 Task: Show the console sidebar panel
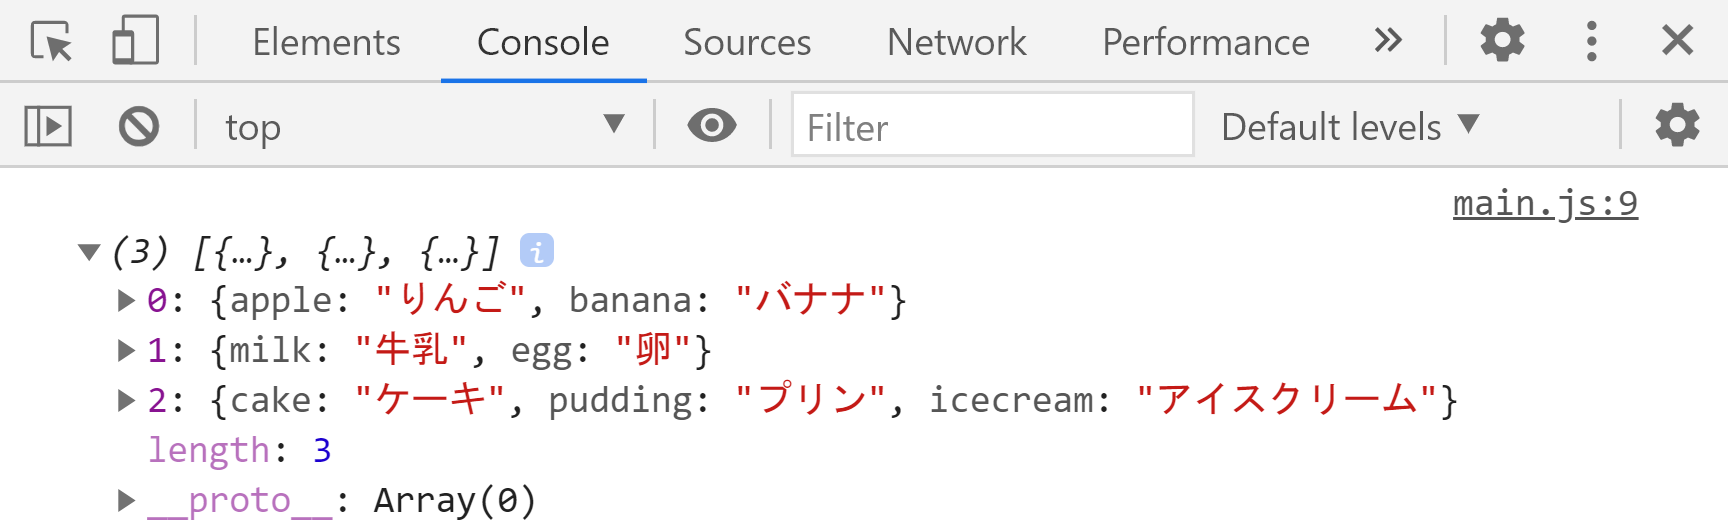coord(48,127)
